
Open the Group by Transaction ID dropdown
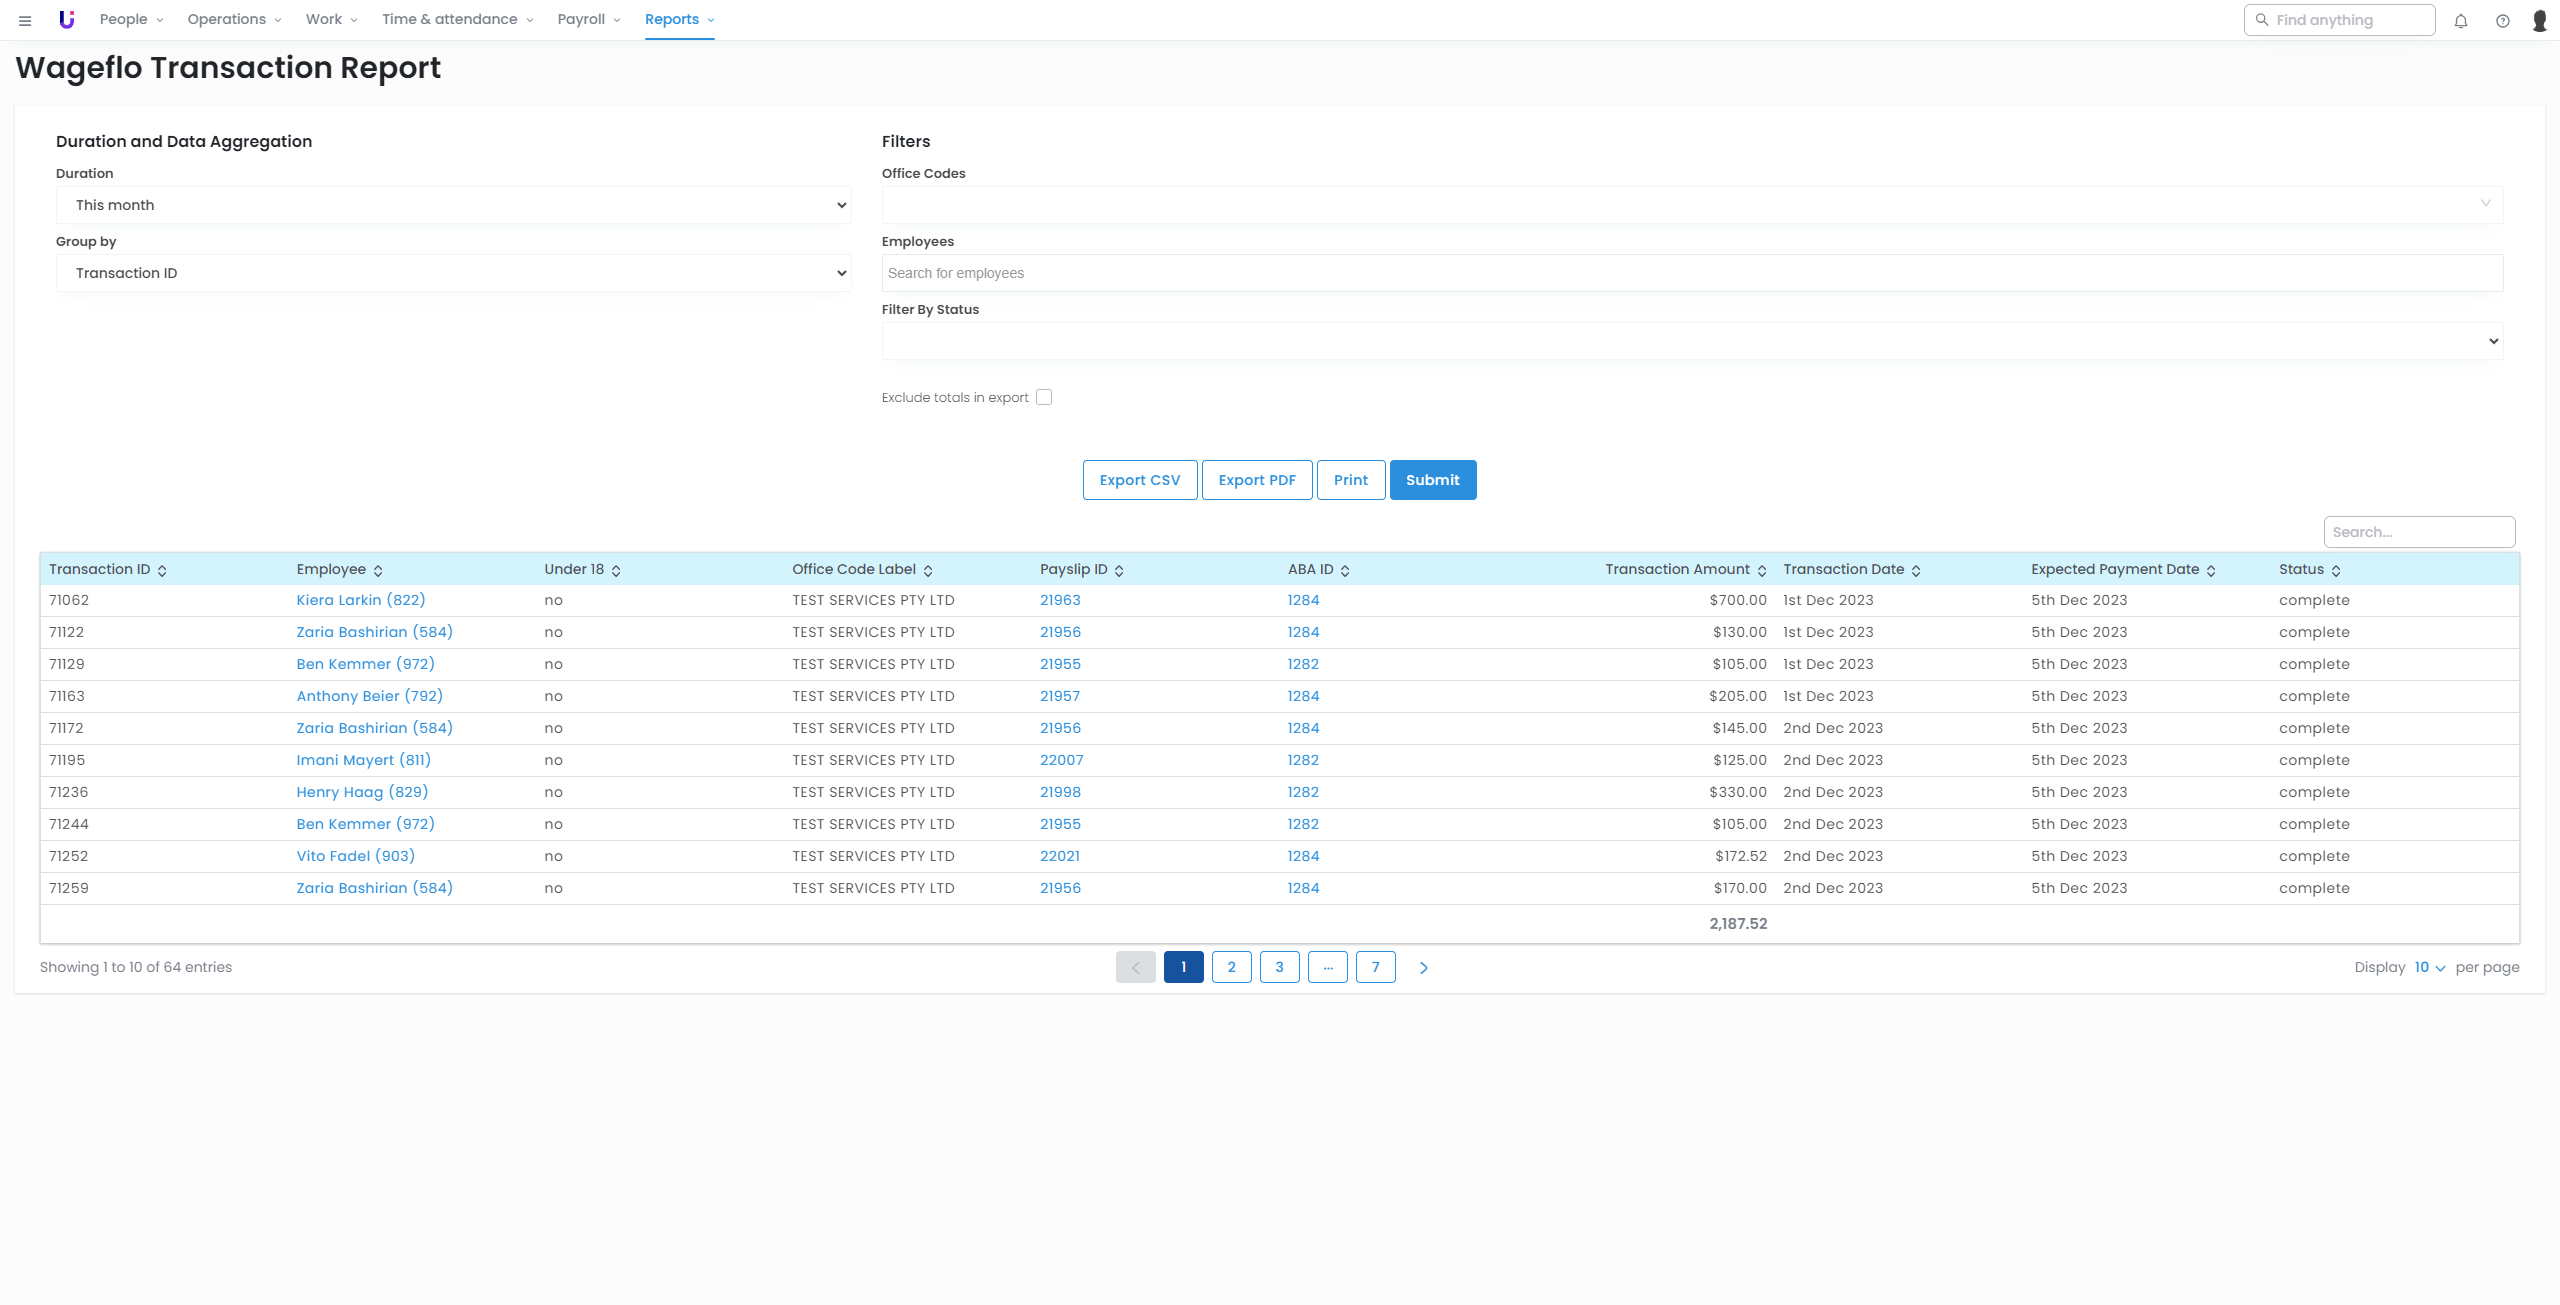click(x=453, y=273)
